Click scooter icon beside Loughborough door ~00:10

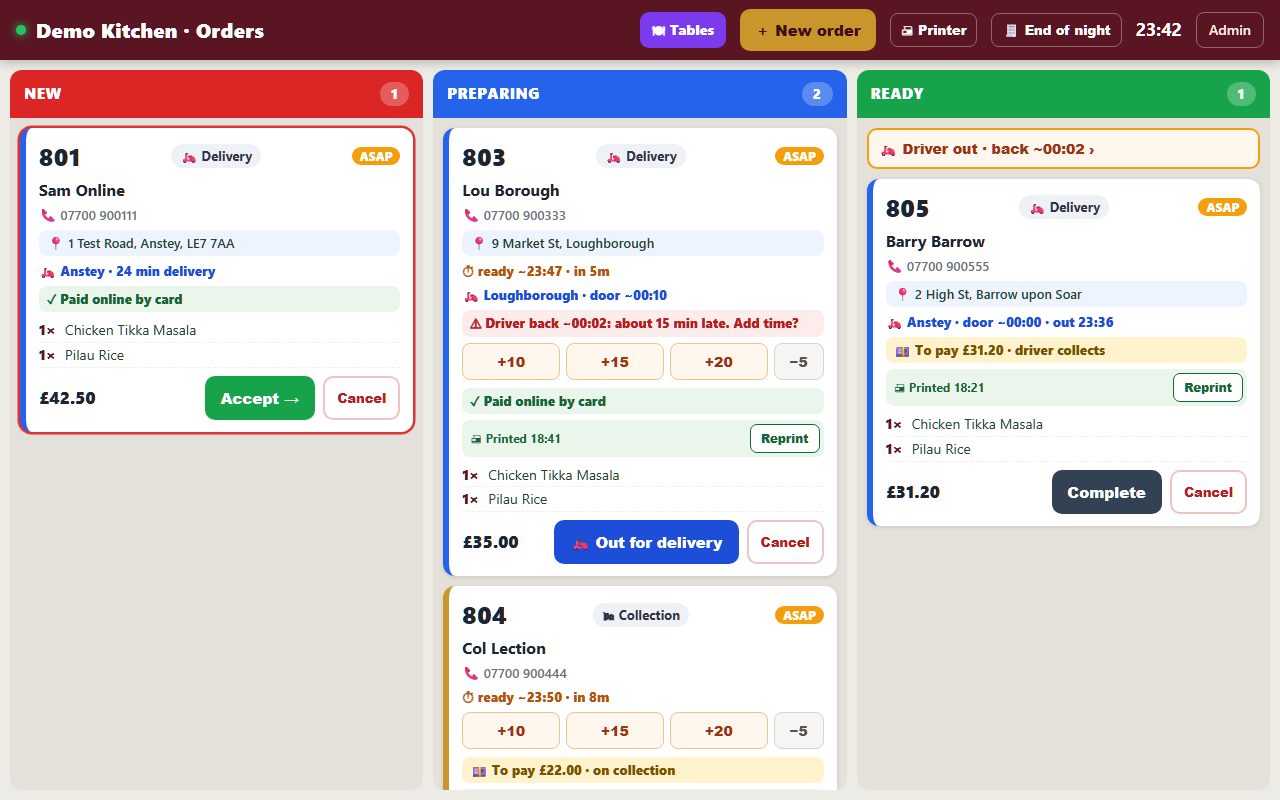click(471, 296)
